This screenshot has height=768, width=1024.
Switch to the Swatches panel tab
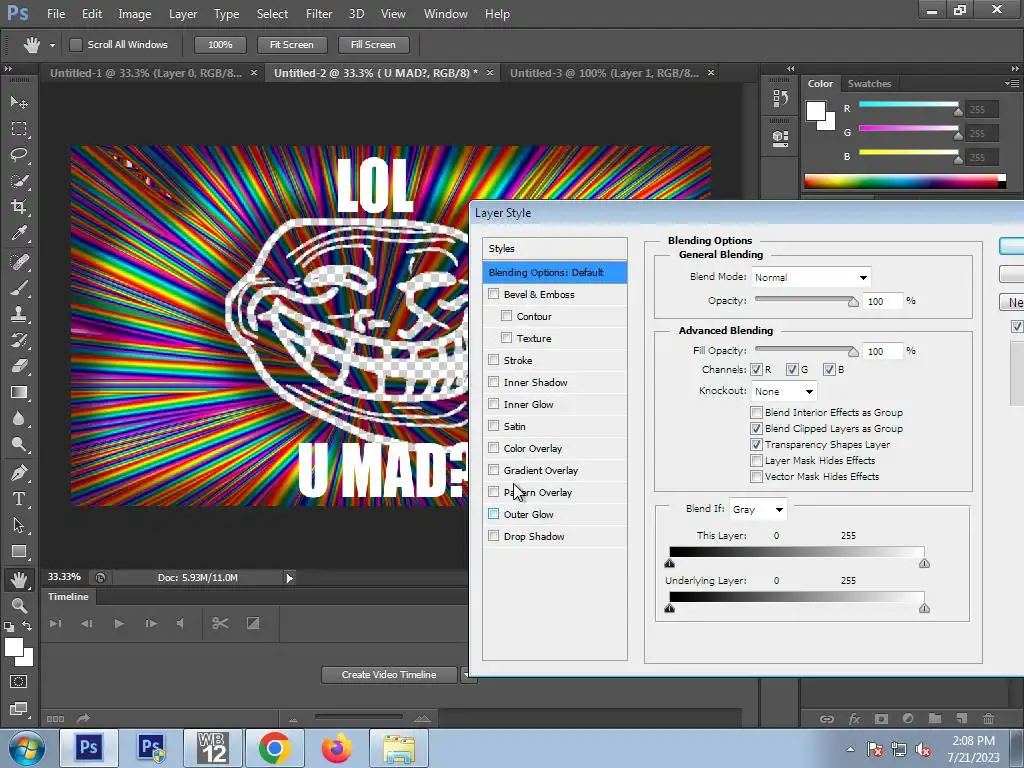point(869,84)
